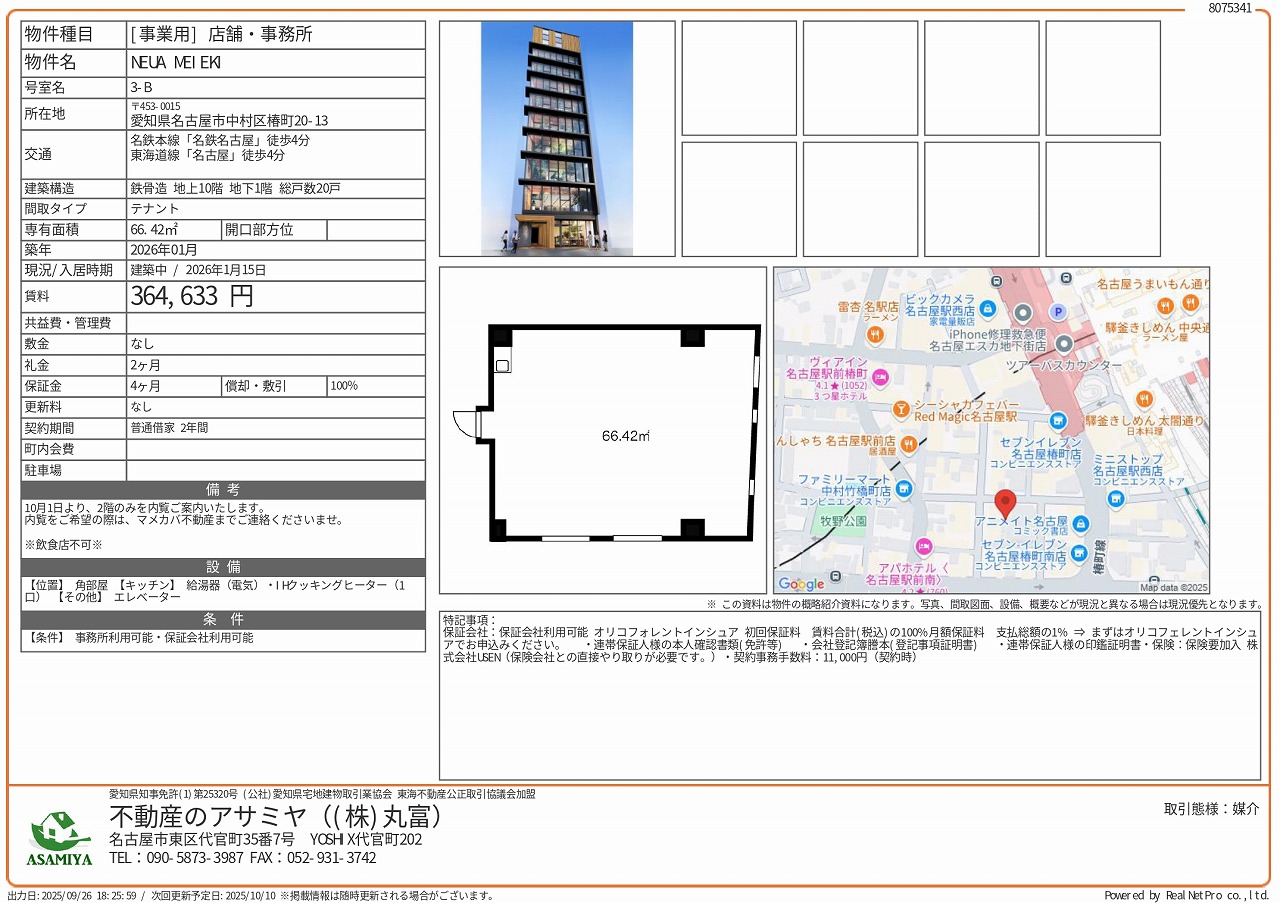The height and width of the screenshot is (903, 1280).
Task: Open the NEUA MEIEKI building photo
Action: pos(557,138)
